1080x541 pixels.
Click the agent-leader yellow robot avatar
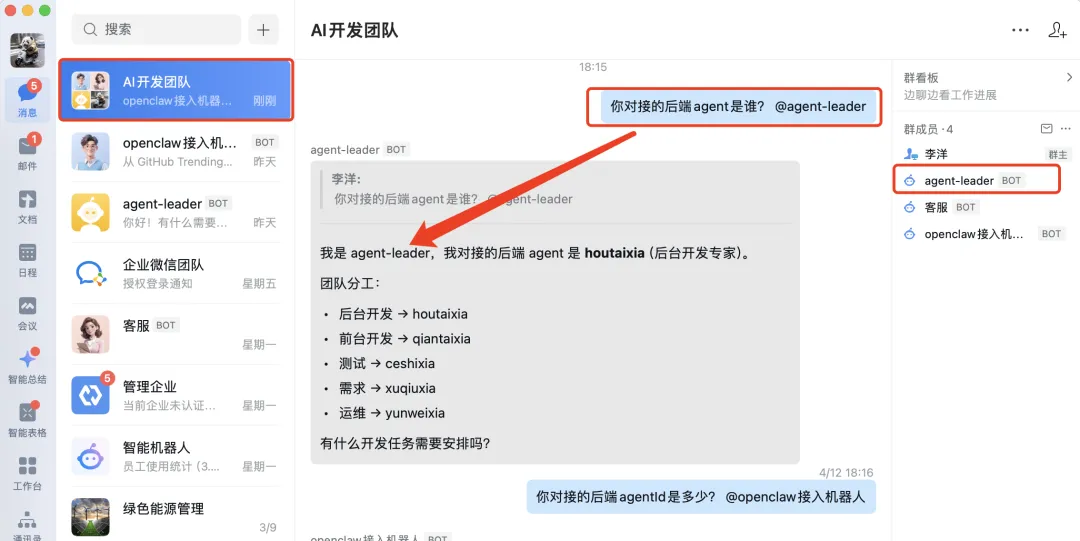(90, 212)
